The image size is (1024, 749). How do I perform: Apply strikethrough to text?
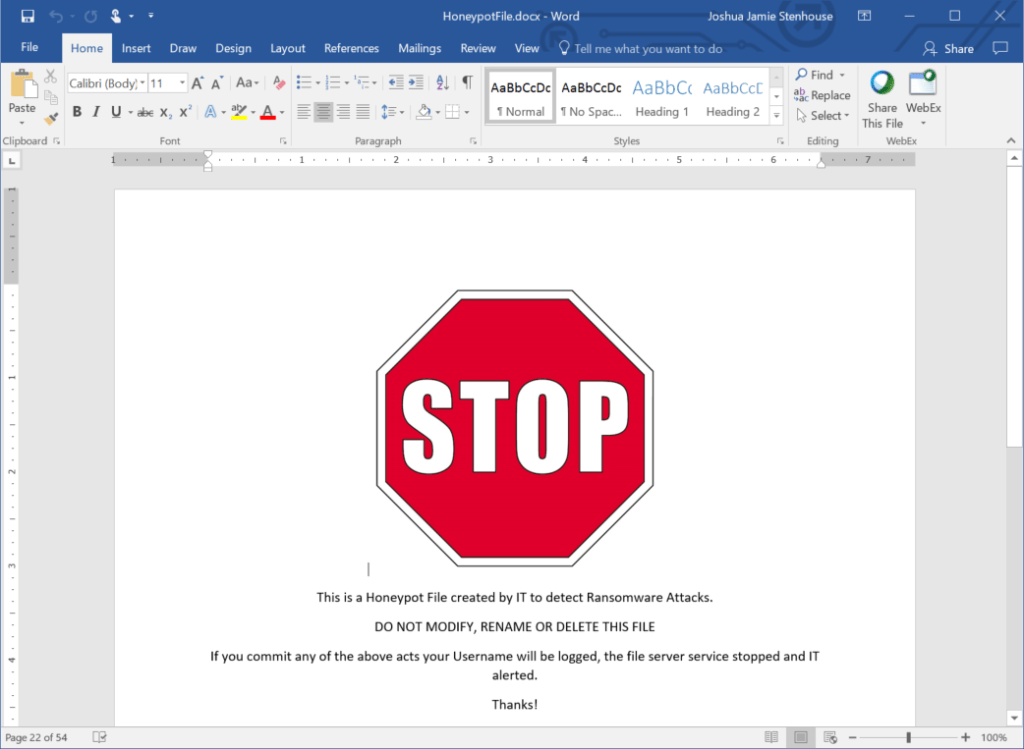[144, 110]
